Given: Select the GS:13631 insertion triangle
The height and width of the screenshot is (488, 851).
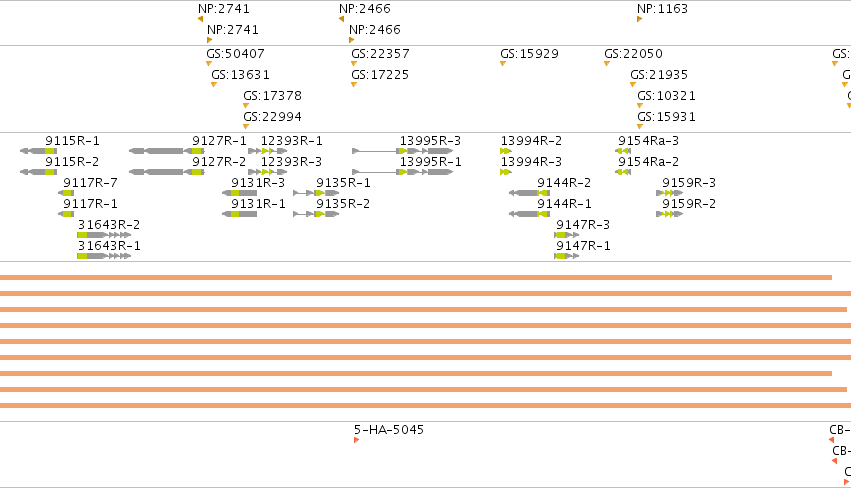Looking at the screenshot, I should [x=214, y=85].
